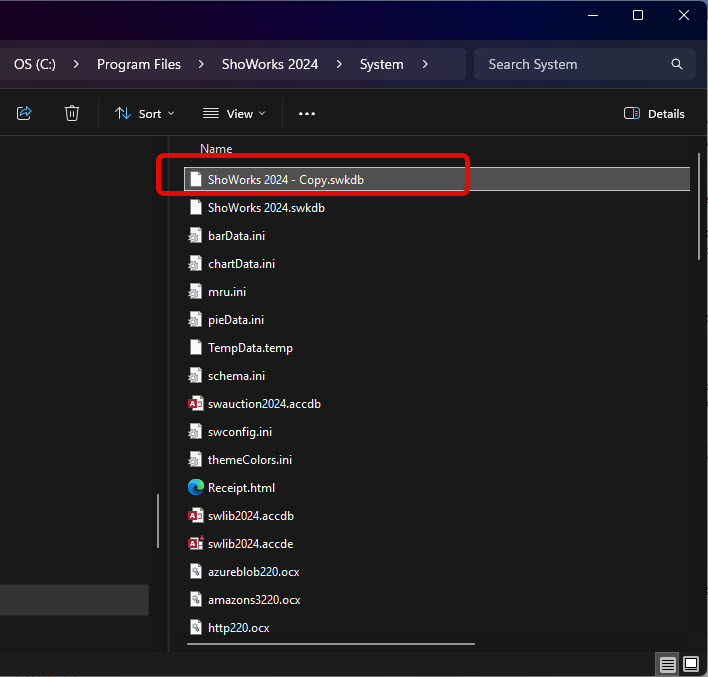
Task: Switch to large thumbnails view icon
Action: click(x=690, y=664)
